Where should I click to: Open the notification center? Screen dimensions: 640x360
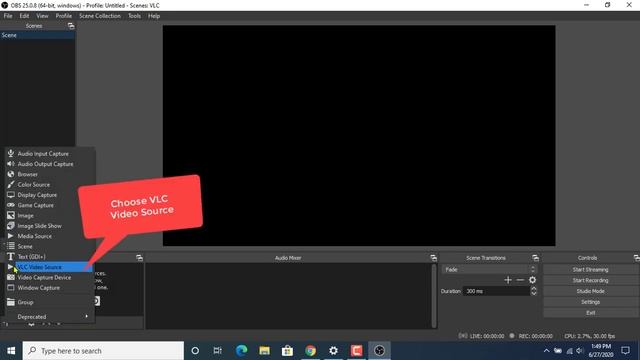click(625, 351)
